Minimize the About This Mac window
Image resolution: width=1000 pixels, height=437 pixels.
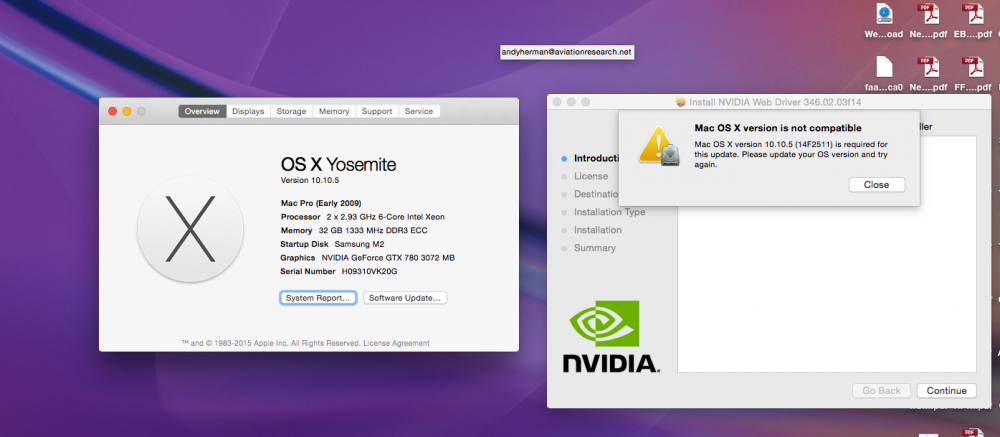pyautogui.click(x=127, y=111)
